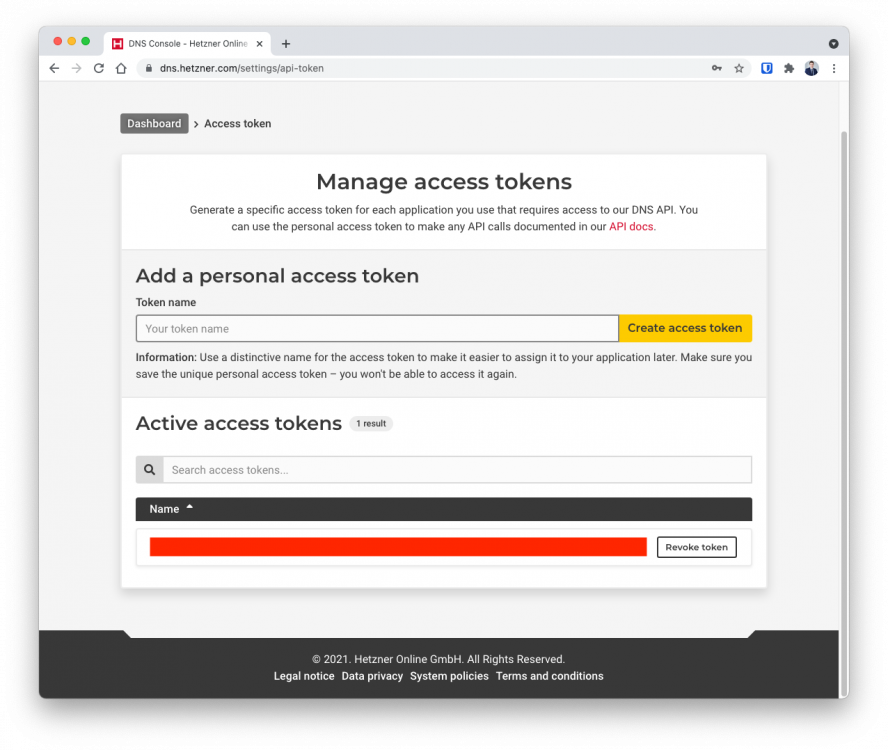Open a new browser tab

coord(285,44)
